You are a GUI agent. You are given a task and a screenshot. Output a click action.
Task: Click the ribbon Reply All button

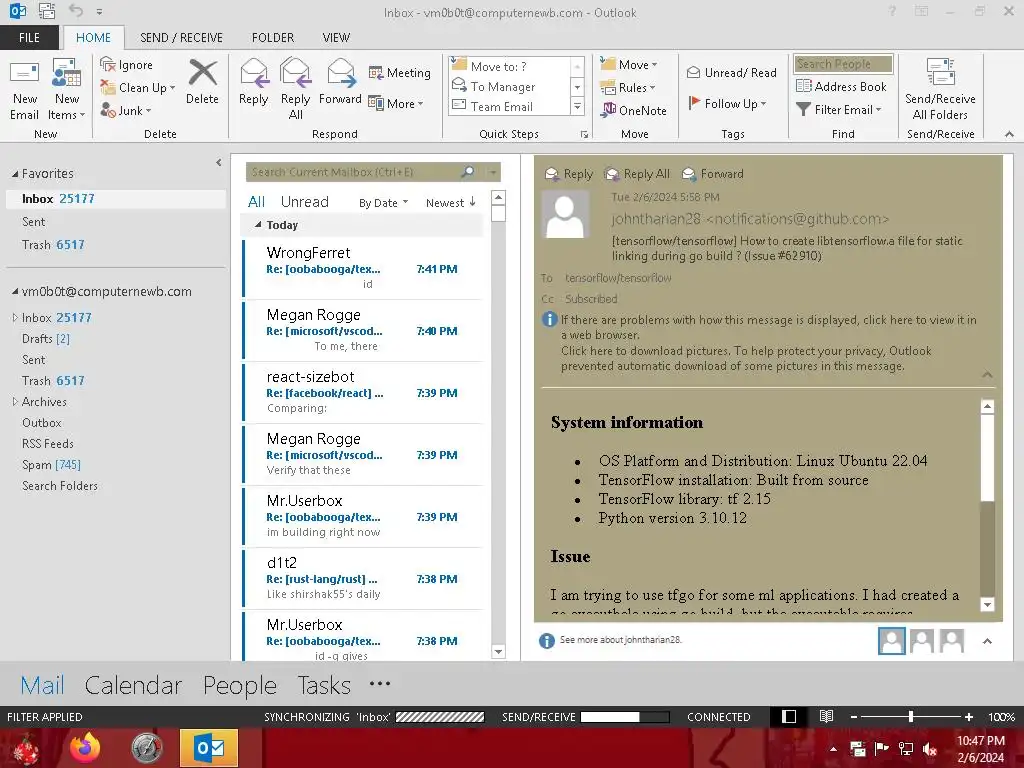295,89
